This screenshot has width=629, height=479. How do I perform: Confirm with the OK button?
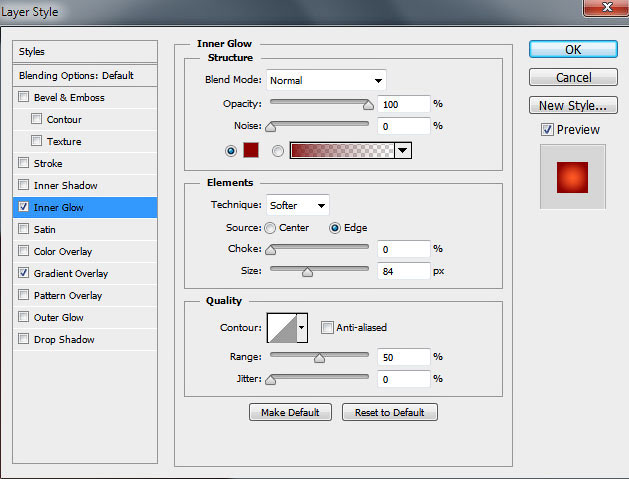point(573,49)
